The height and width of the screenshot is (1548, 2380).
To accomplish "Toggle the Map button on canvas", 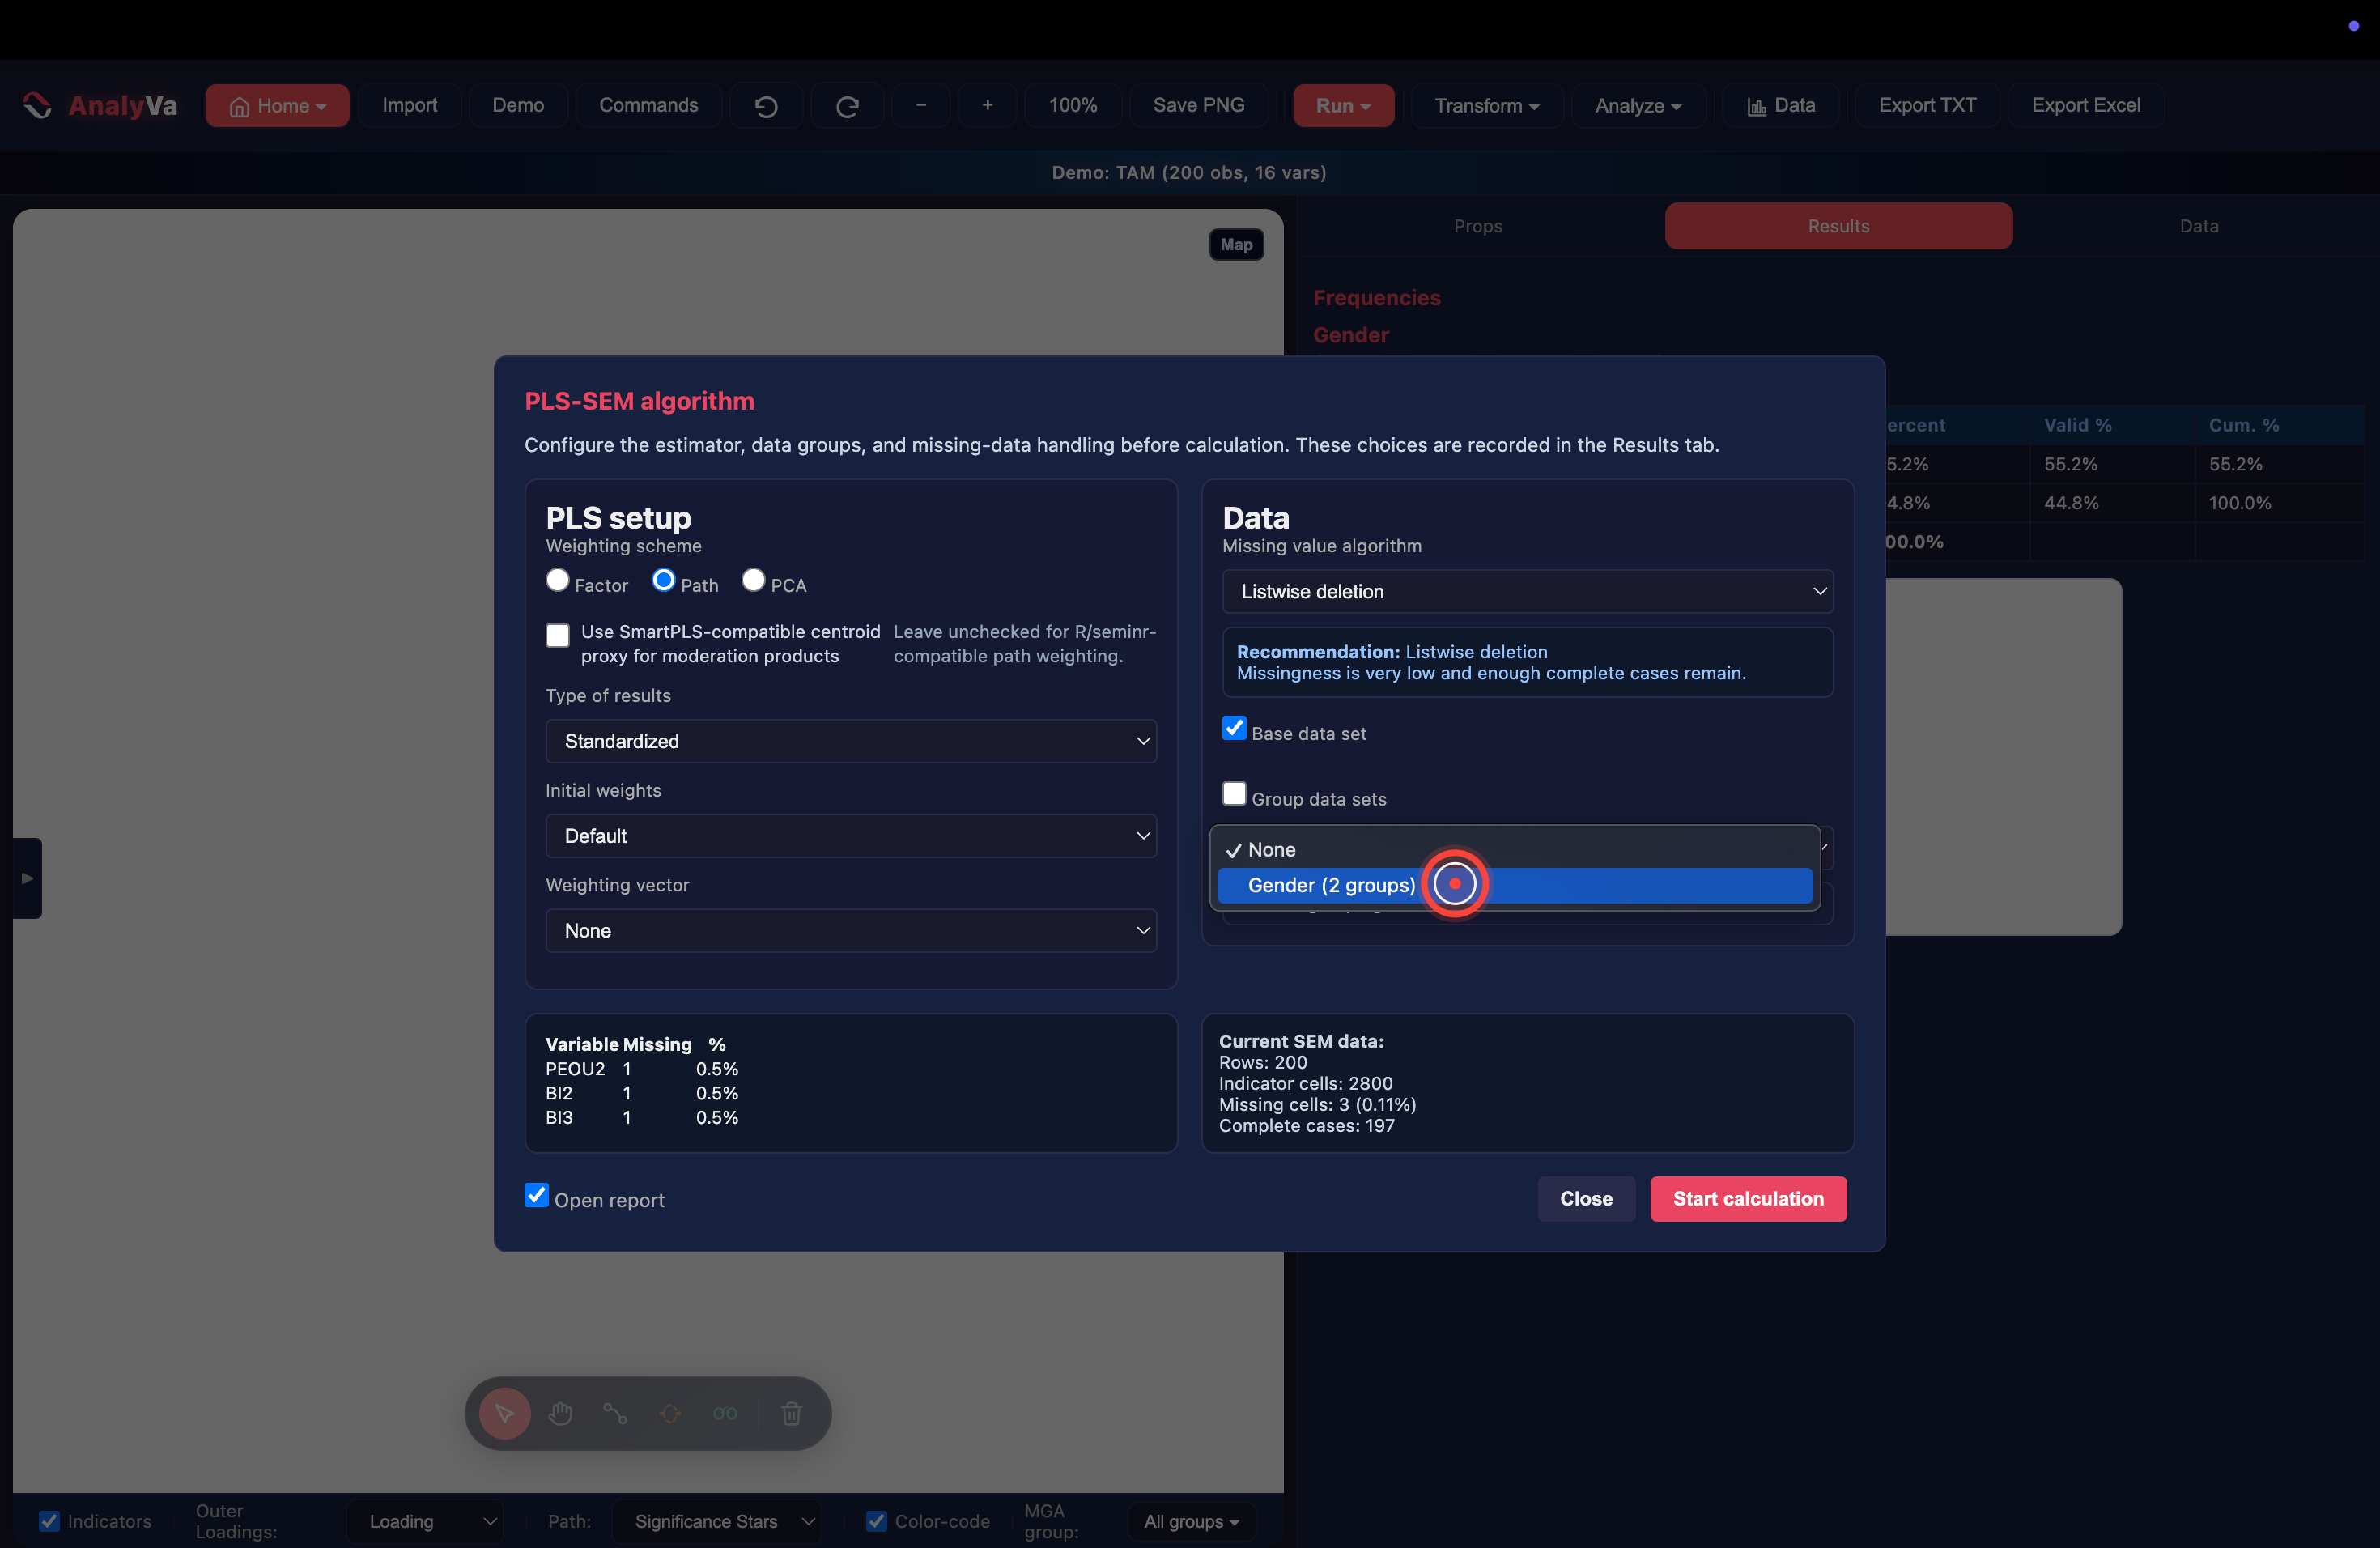I will tap(1236, 244).
